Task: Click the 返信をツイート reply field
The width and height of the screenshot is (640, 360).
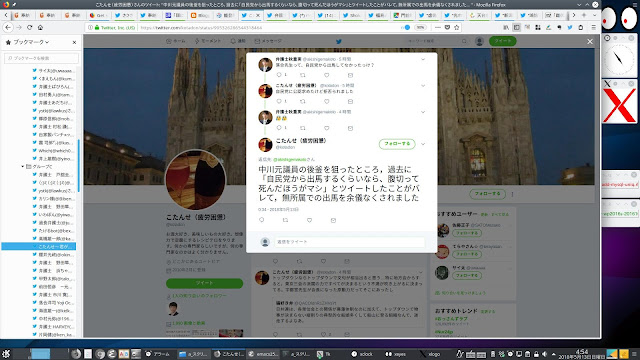Action: [x=349, y=242]
